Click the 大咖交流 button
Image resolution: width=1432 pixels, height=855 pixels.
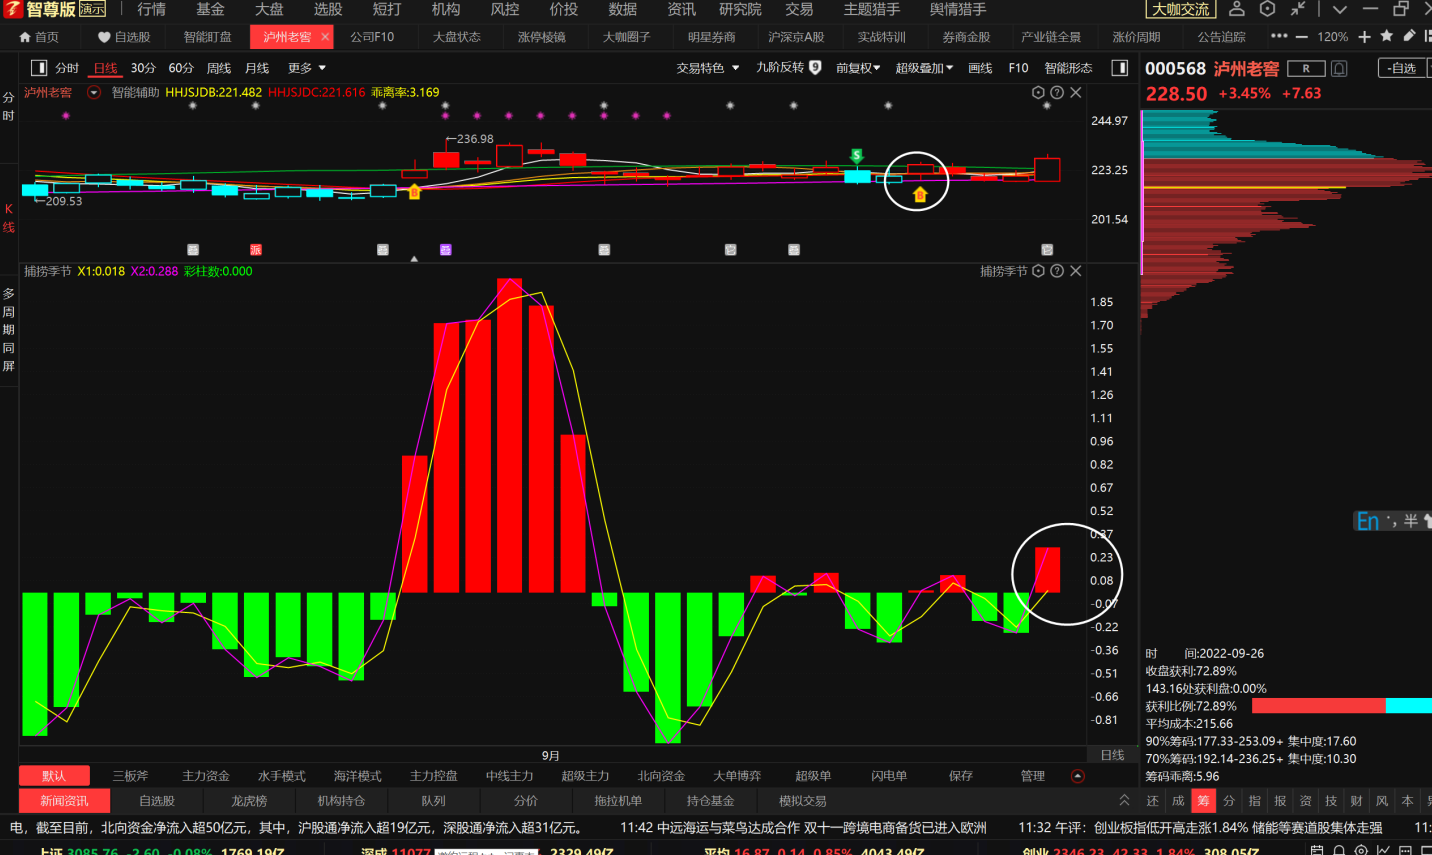pos(1181,9)
